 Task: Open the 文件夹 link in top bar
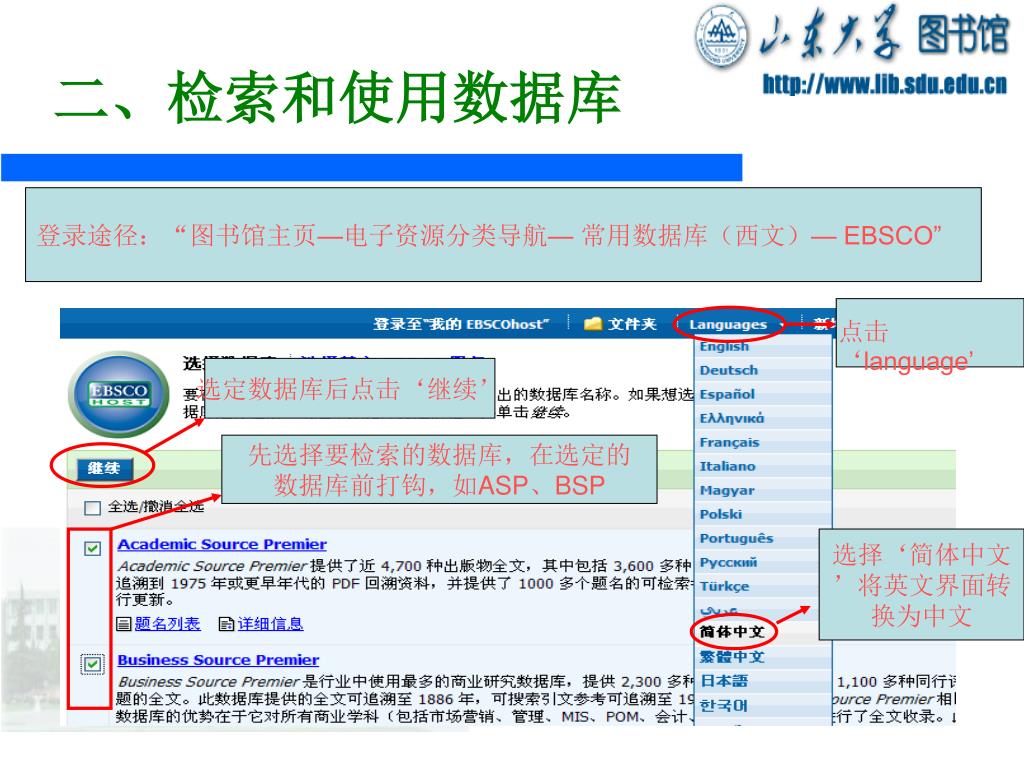[x=632, y=324]
